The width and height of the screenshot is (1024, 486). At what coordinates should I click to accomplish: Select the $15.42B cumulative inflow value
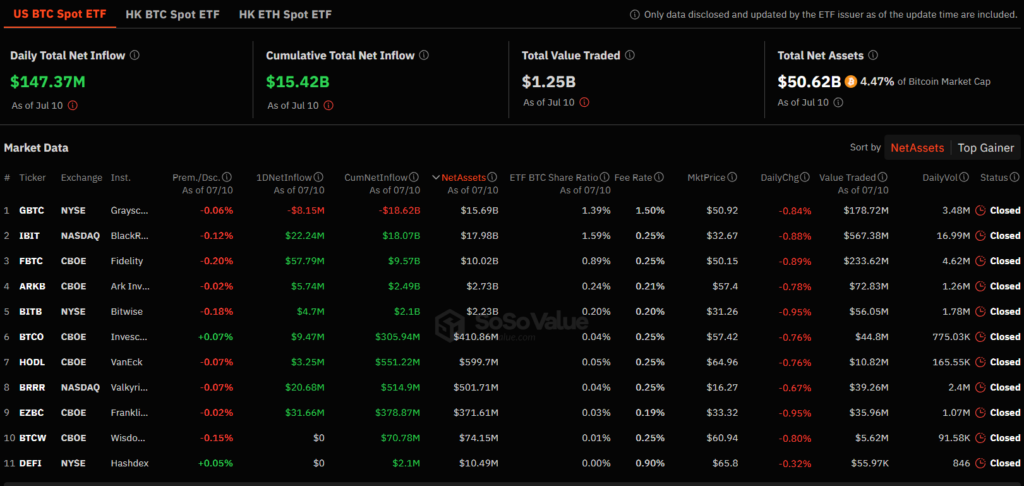[298, 82]
